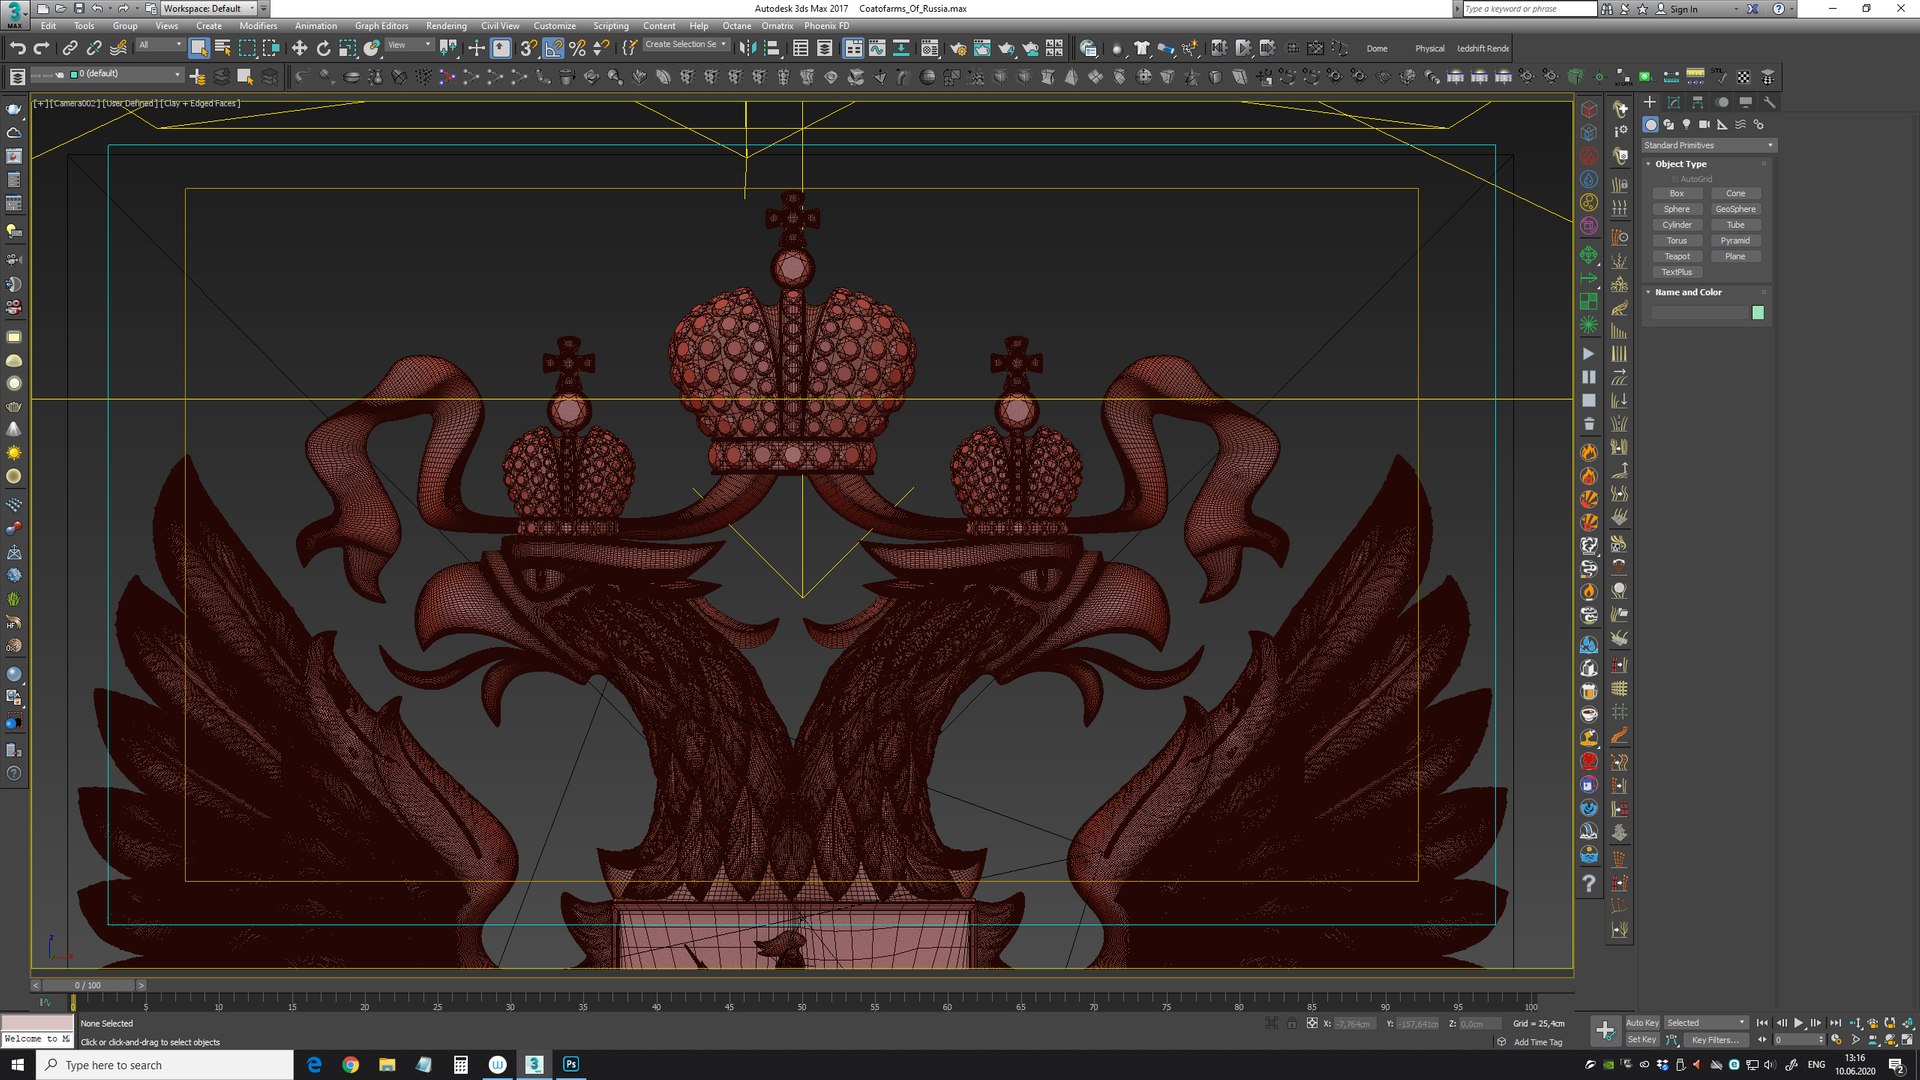Open the object color swatch
Image resolution: width=1920 pixels, height=1080 pixels.
click(1758, 313)
